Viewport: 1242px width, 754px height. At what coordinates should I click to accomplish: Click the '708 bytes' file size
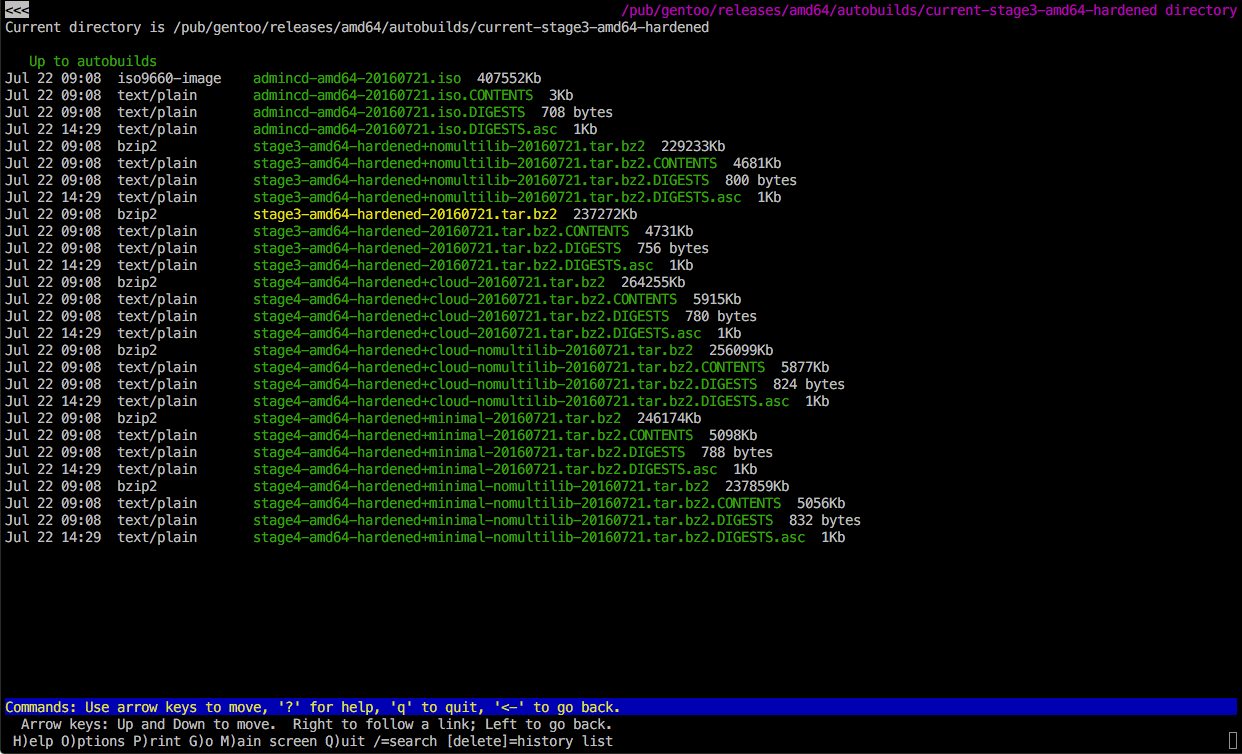(x=577, y=112)
